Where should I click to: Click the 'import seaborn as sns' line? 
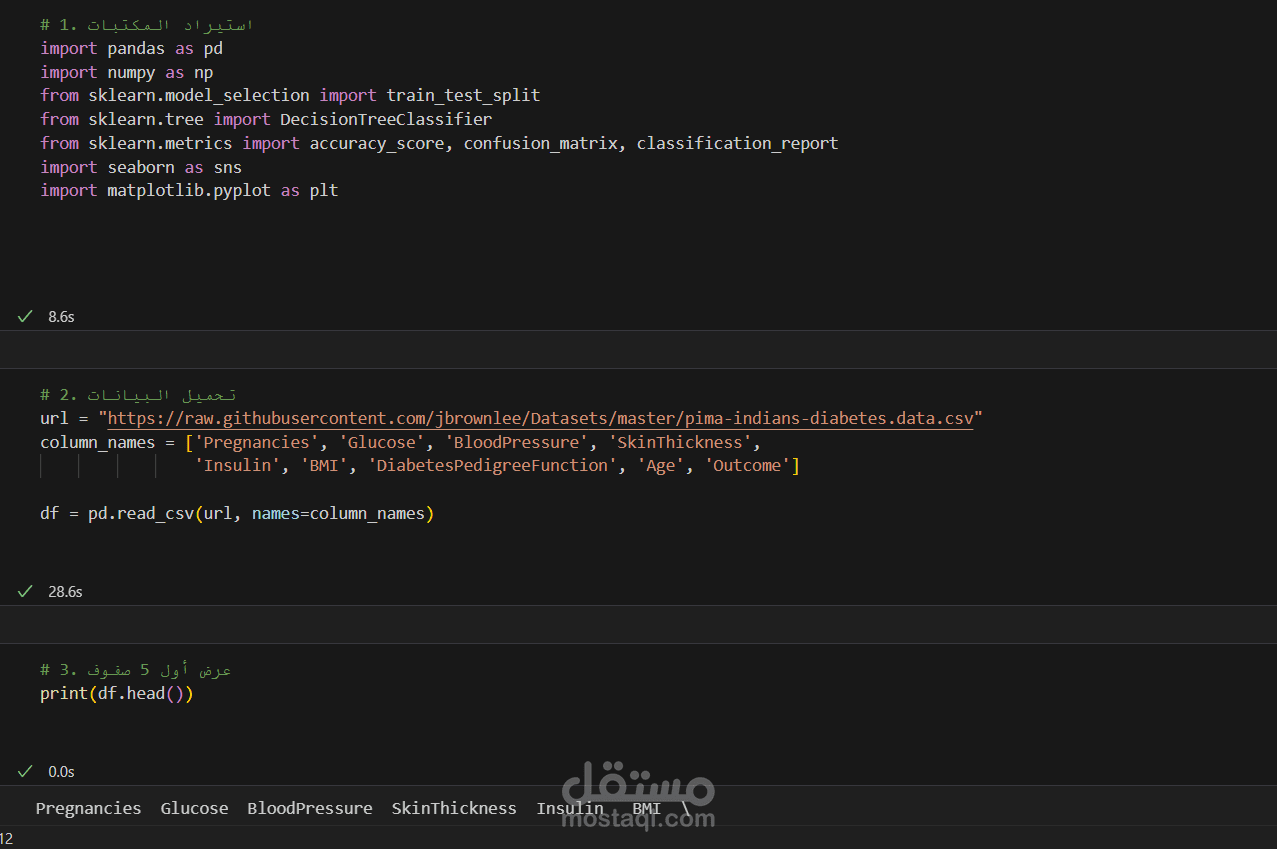pos(141,167)
